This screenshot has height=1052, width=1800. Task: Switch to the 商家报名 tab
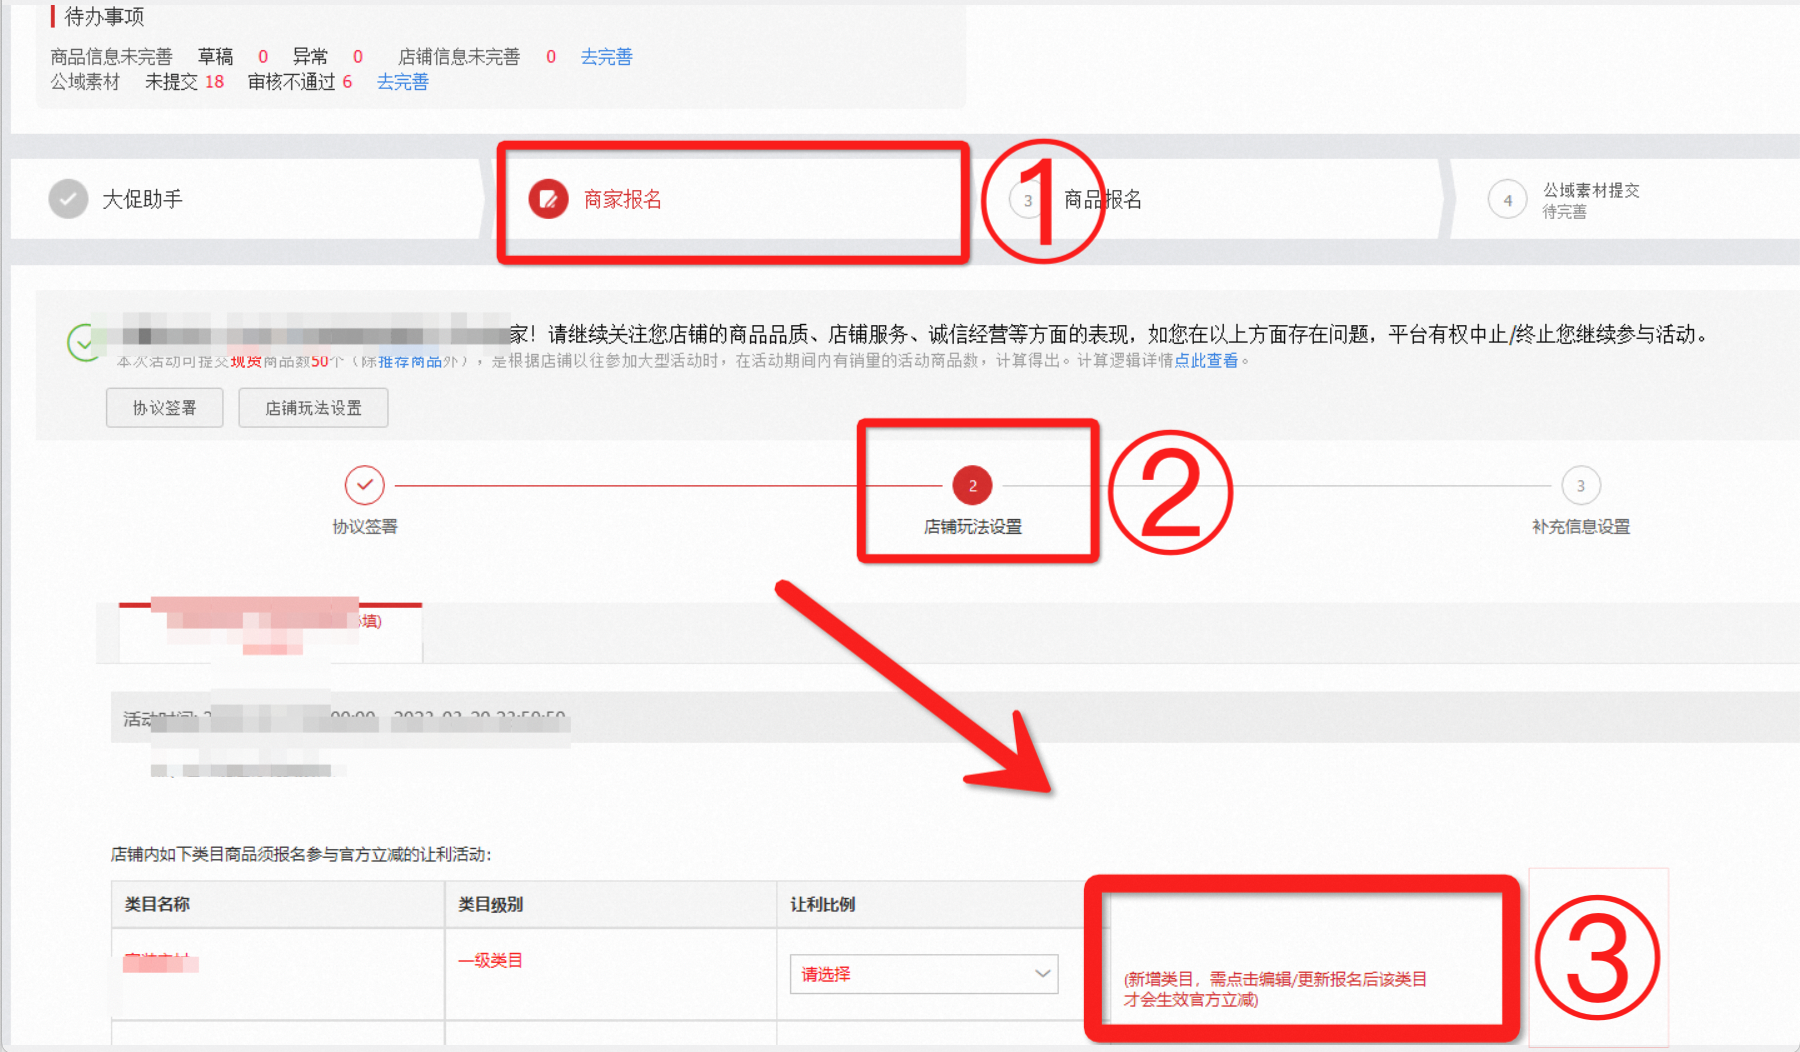[x=622, y=199]
